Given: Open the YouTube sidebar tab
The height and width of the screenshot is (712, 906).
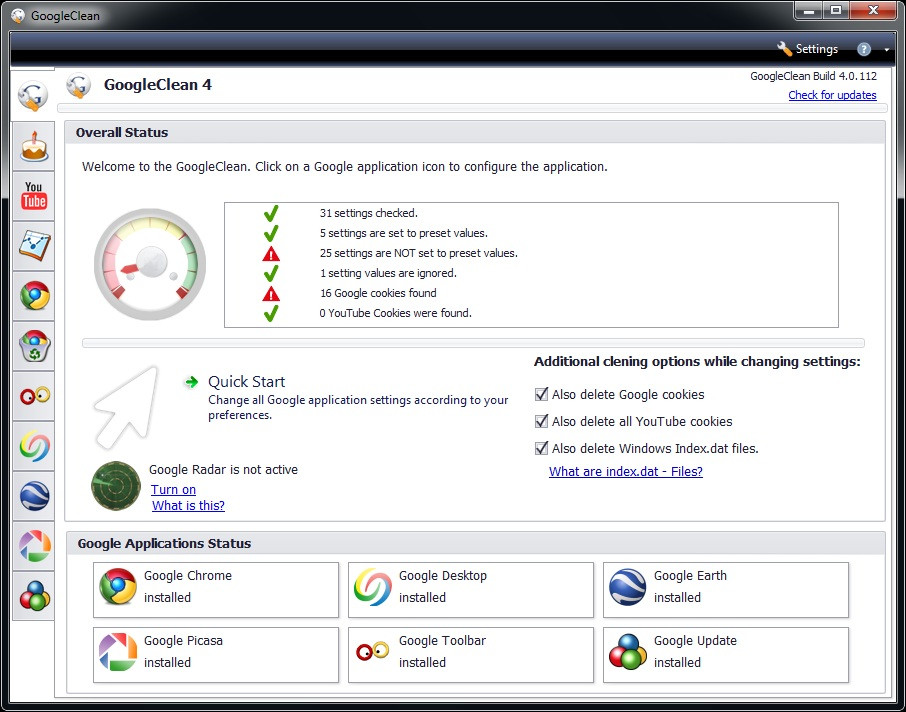Looking at the screenshot, I should click(34, 195).
